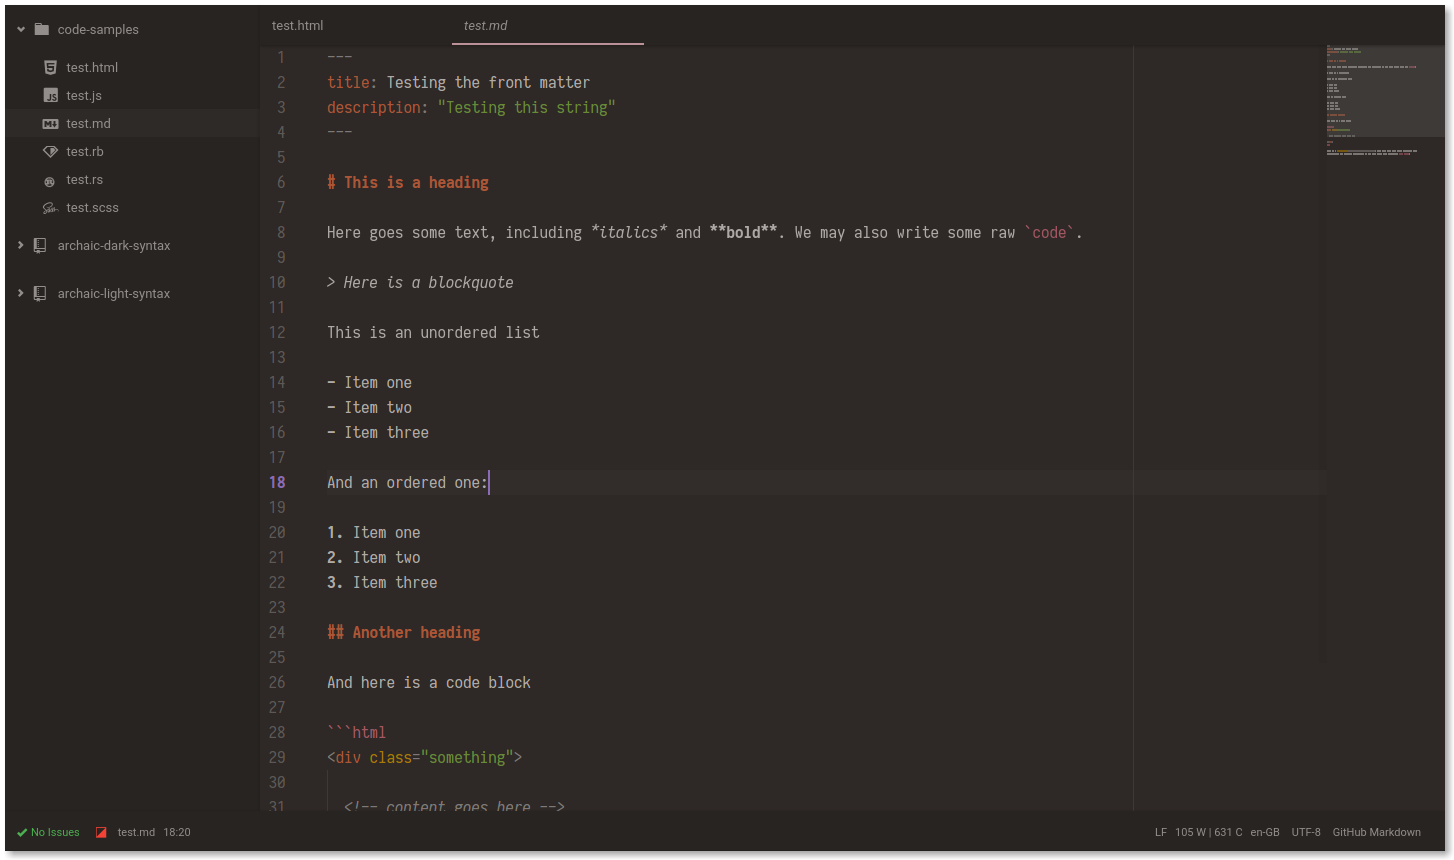Click the Markdown icon beside test.md
1454x860 pixels.
click(x=50, y=123)
